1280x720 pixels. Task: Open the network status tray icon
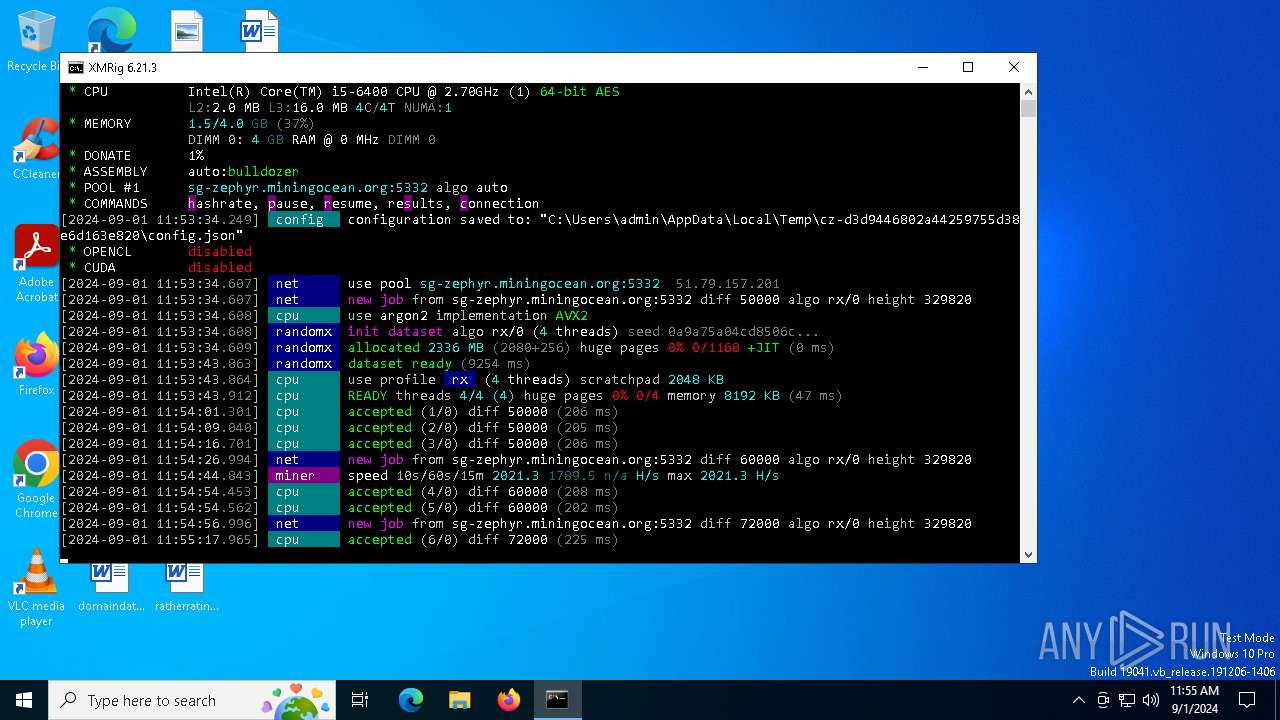tap(1127, 700)
